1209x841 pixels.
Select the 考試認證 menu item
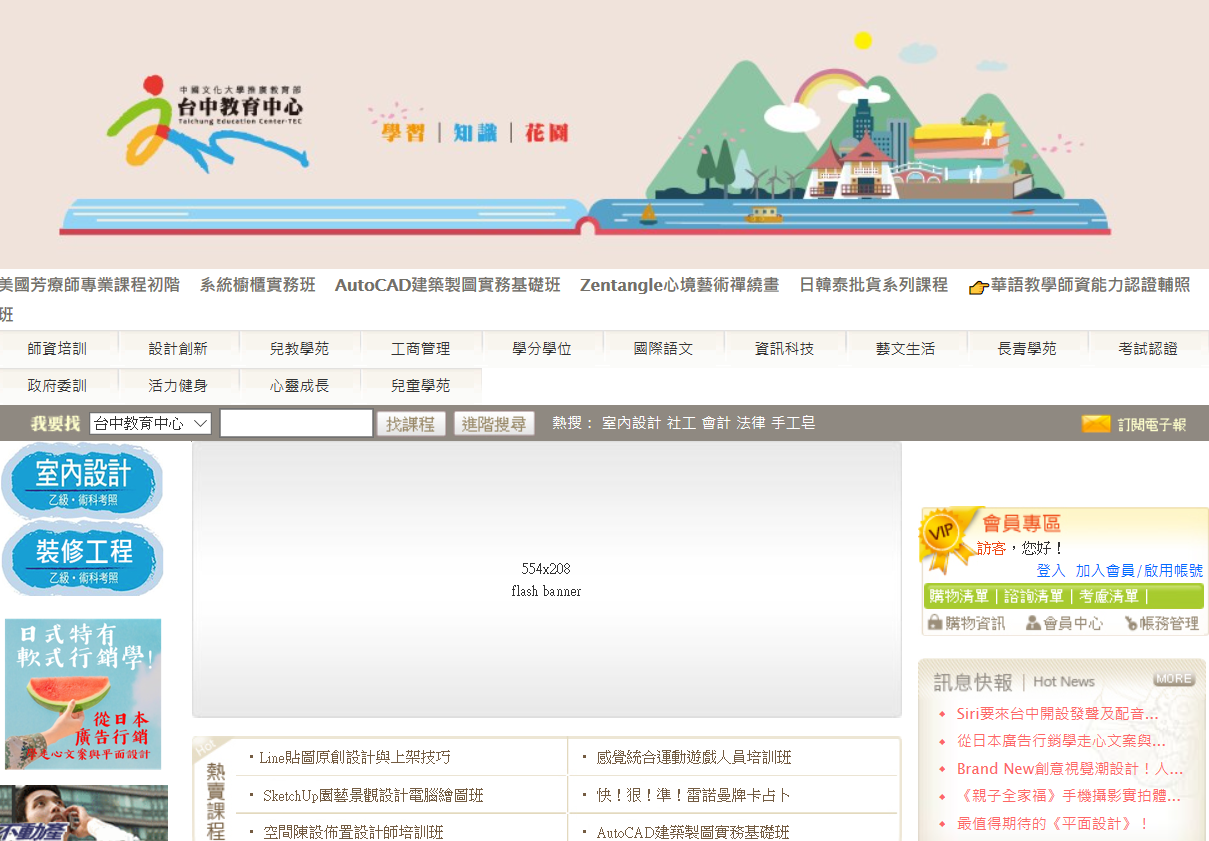[x=1148, y=349]
